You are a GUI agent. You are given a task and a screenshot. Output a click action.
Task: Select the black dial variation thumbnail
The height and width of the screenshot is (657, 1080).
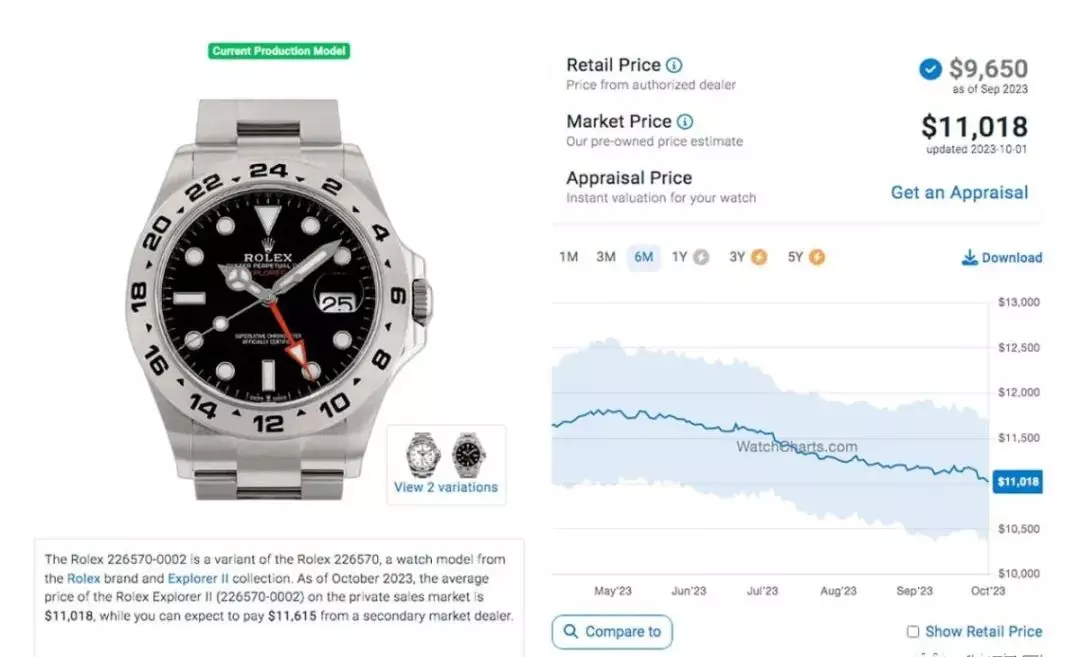(469, 455)
